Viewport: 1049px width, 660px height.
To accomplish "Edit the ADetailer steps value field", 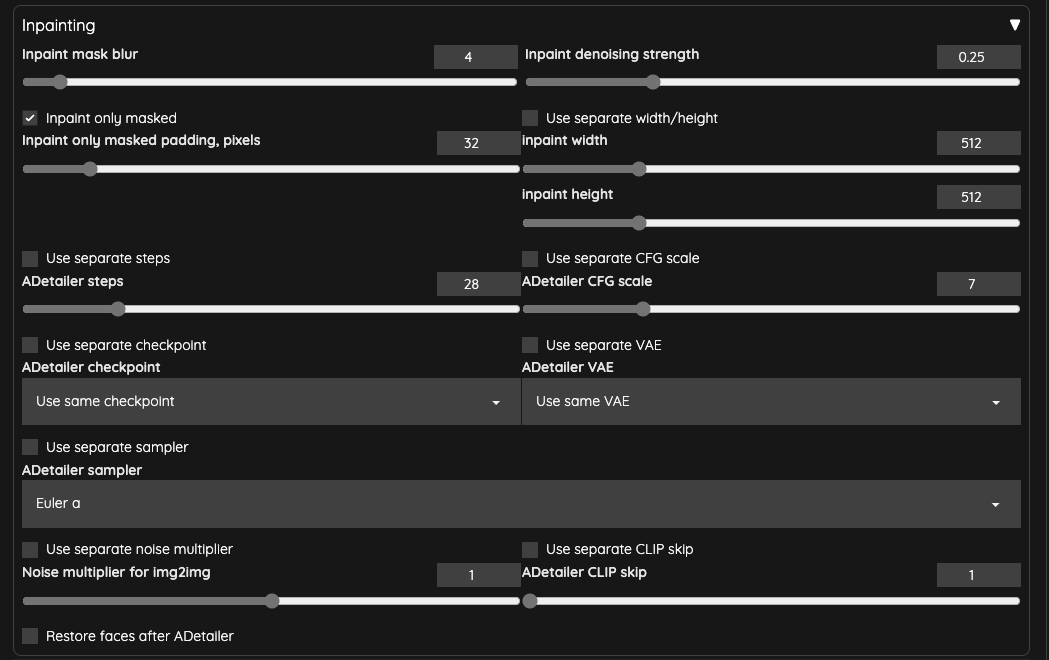I will (478, 284).
